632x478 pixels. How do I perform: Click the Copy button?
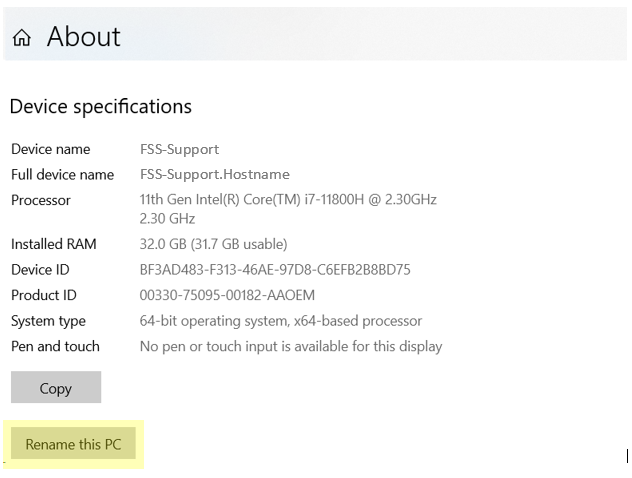(56, 388)
